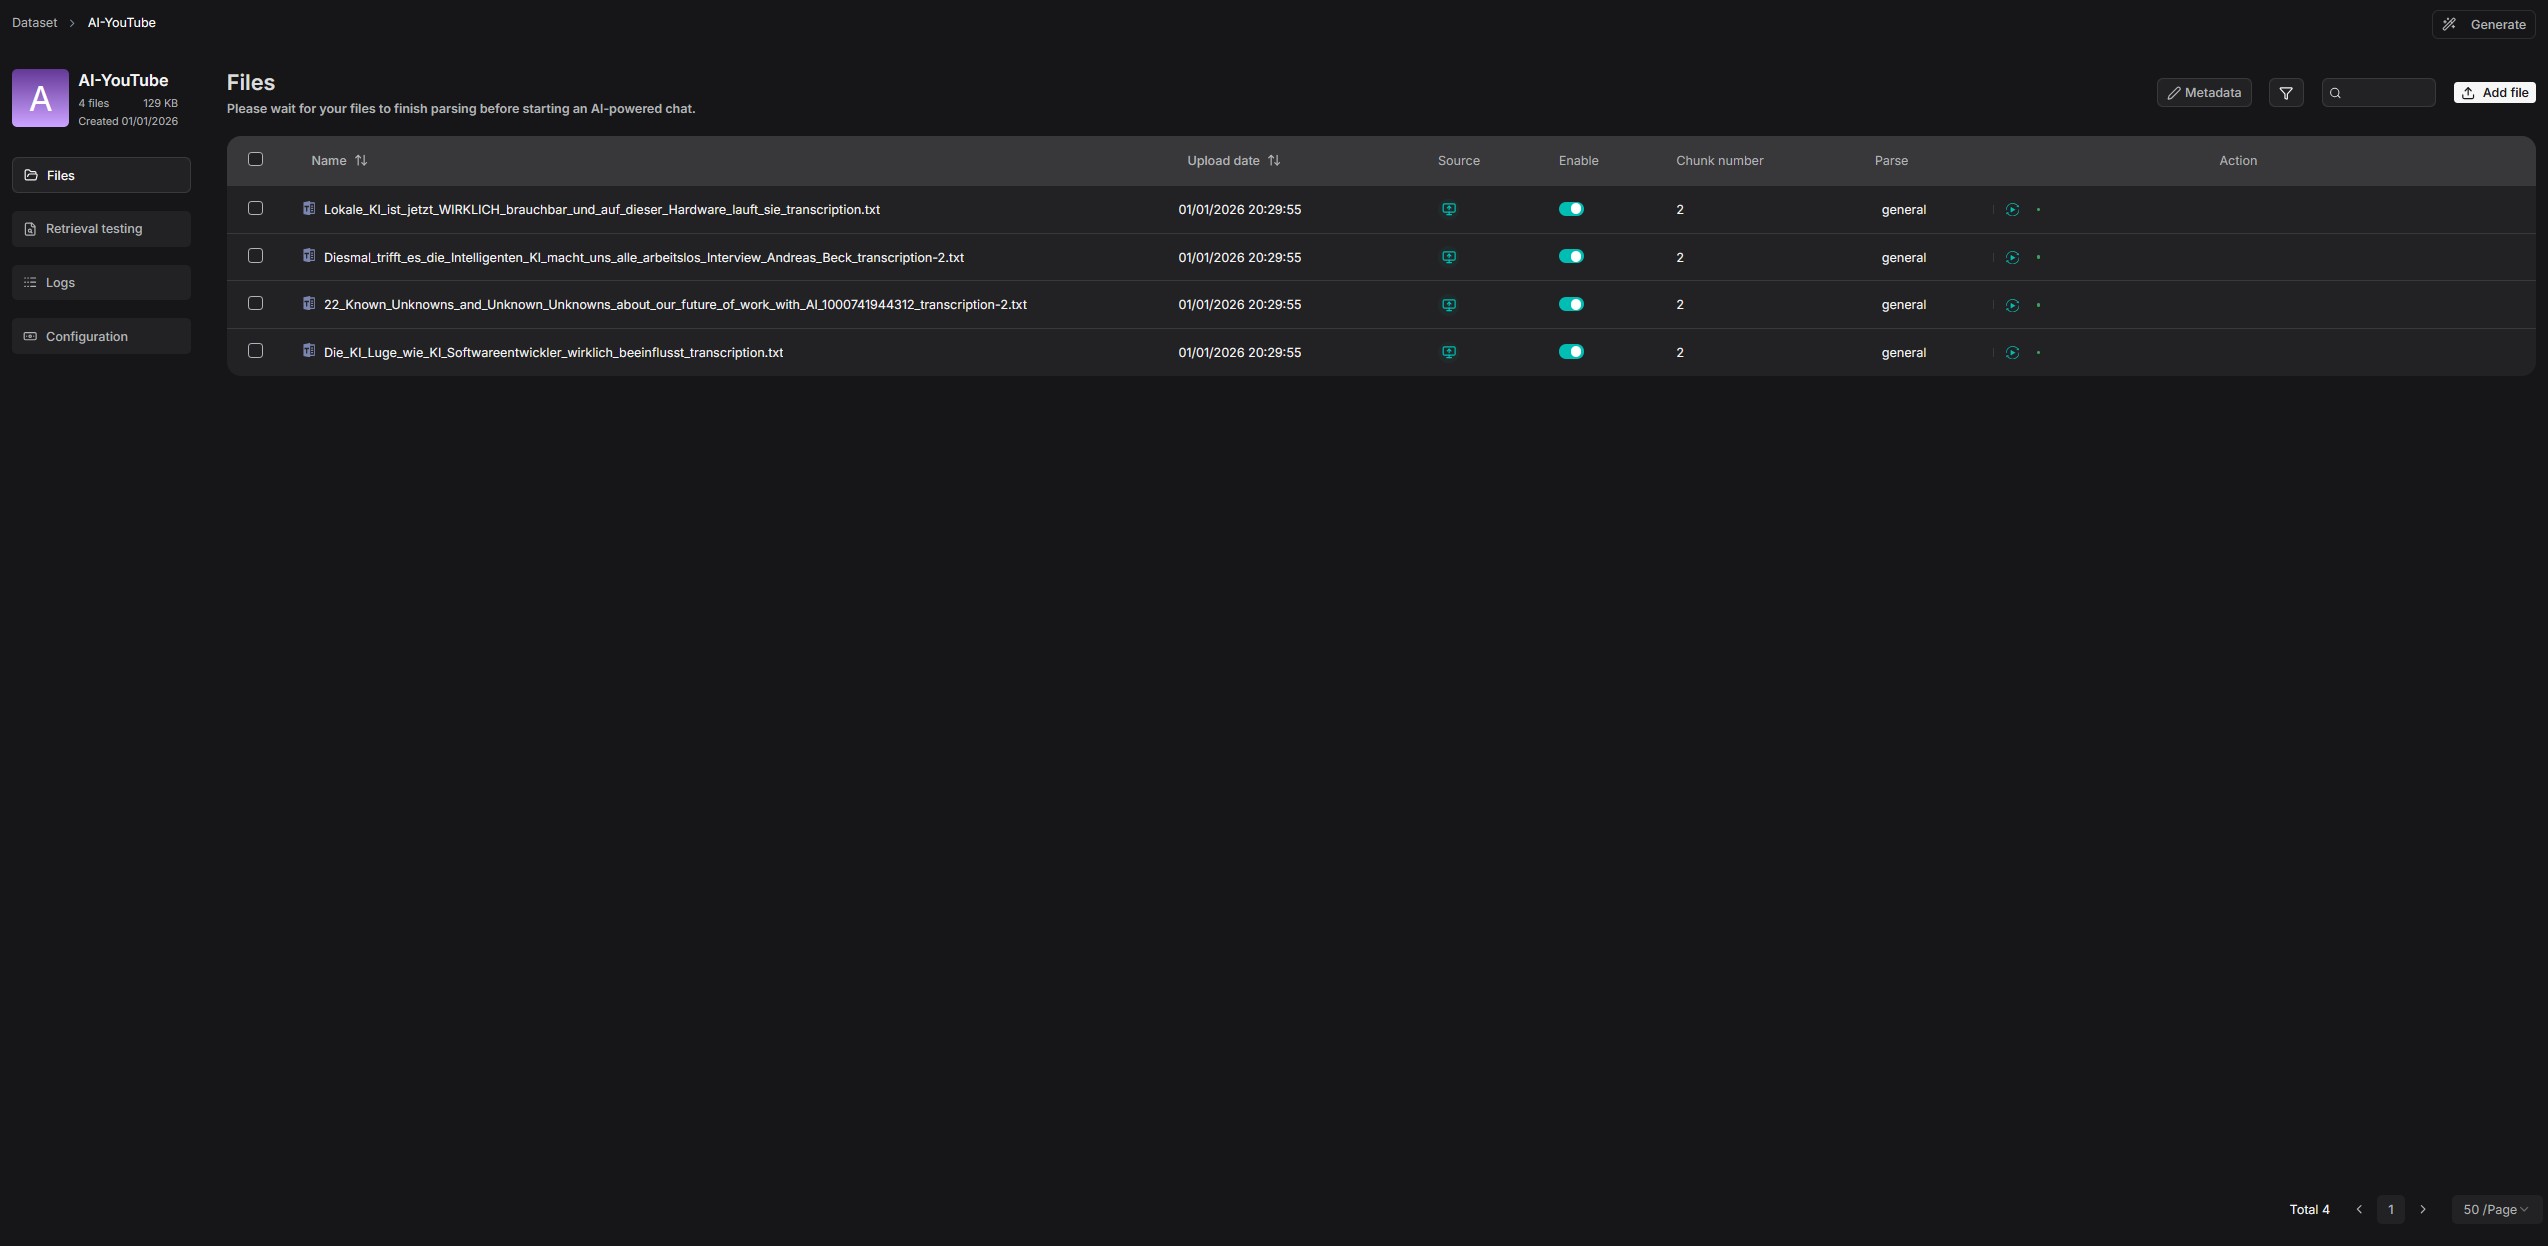Click the Name column sort arrows
Screen dimensions: 2548x1246
click(361, 161)
